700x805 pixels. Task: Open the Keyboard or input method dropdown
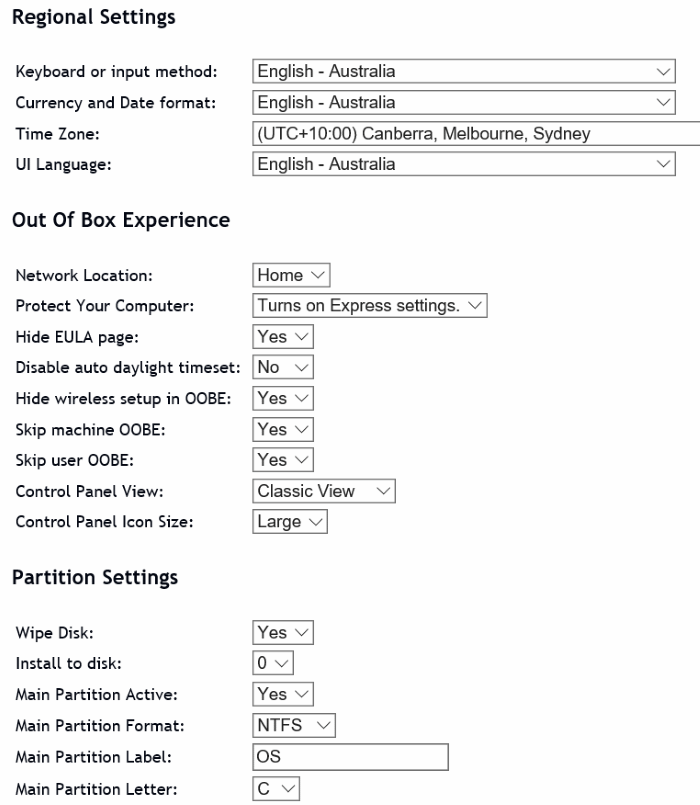pos(464,71)
